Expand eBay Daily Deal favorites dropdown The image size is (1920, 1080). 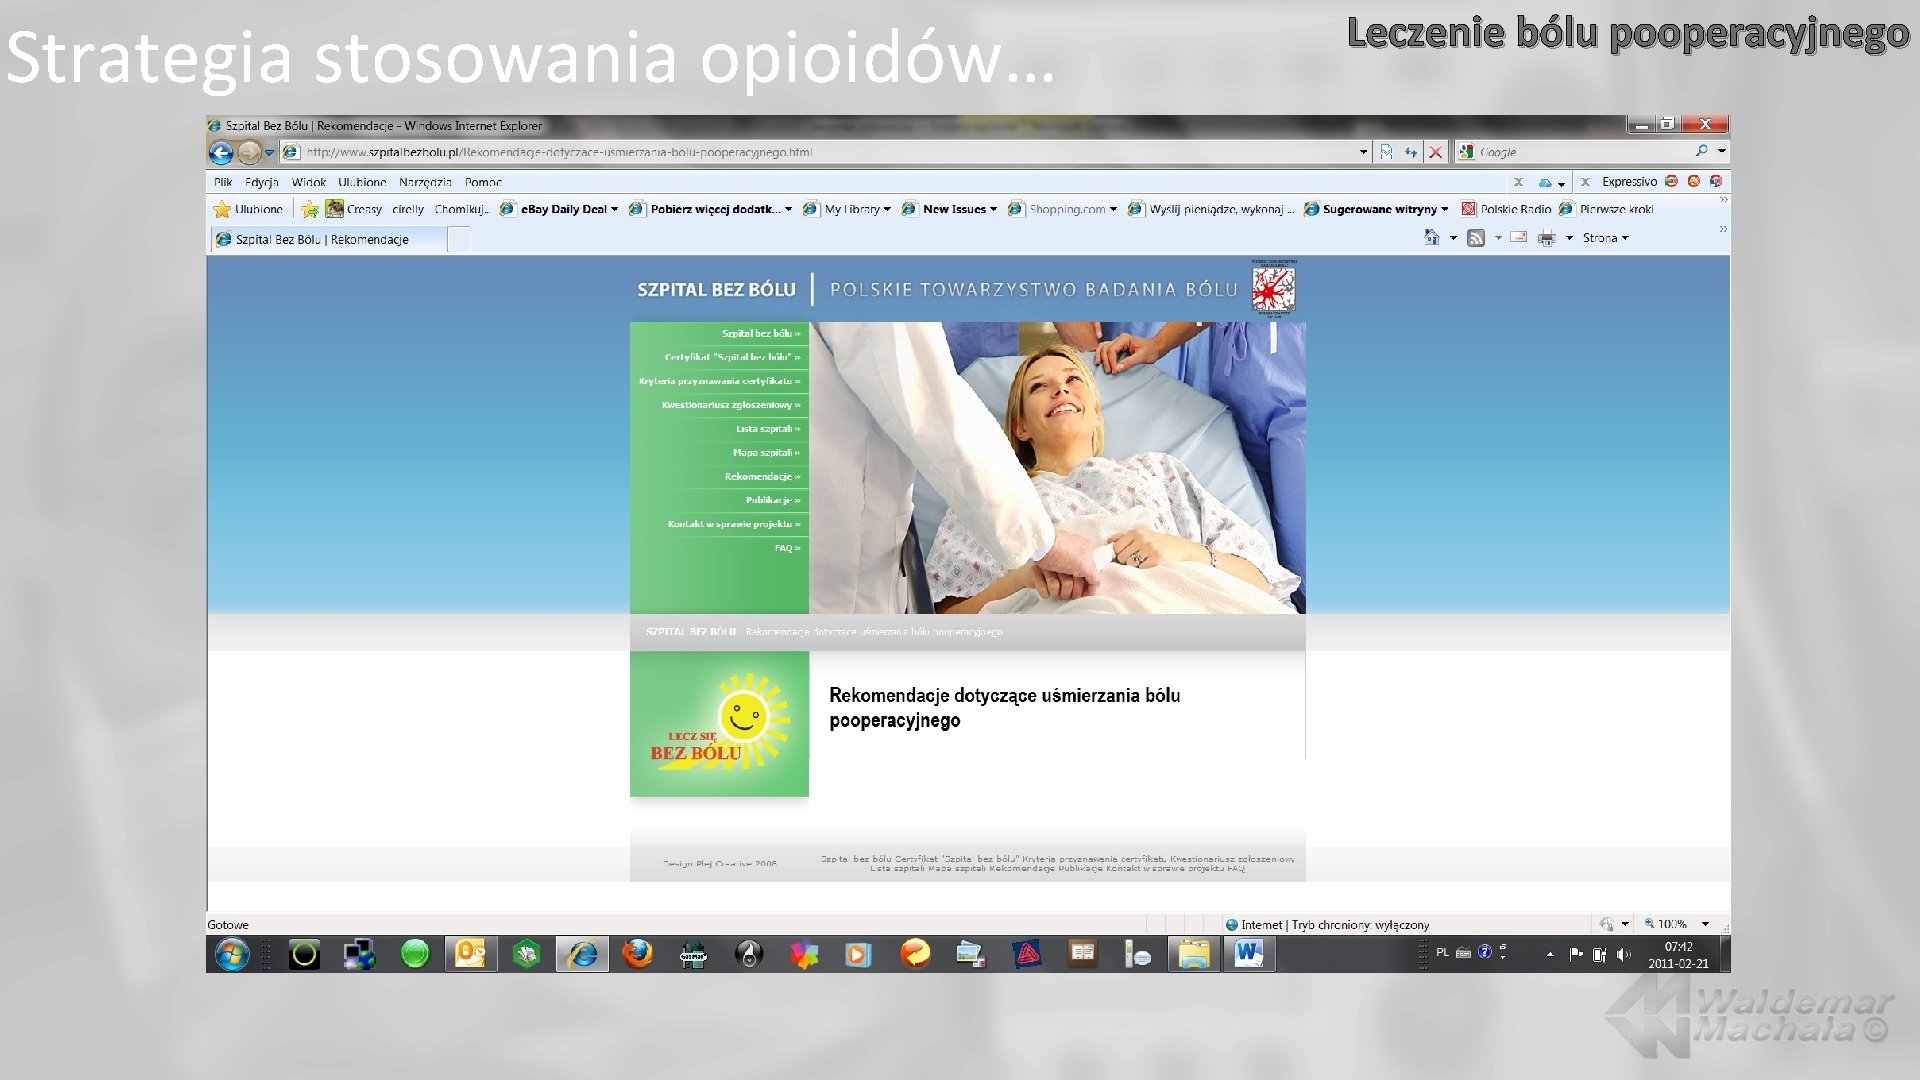tap(614, 210)
